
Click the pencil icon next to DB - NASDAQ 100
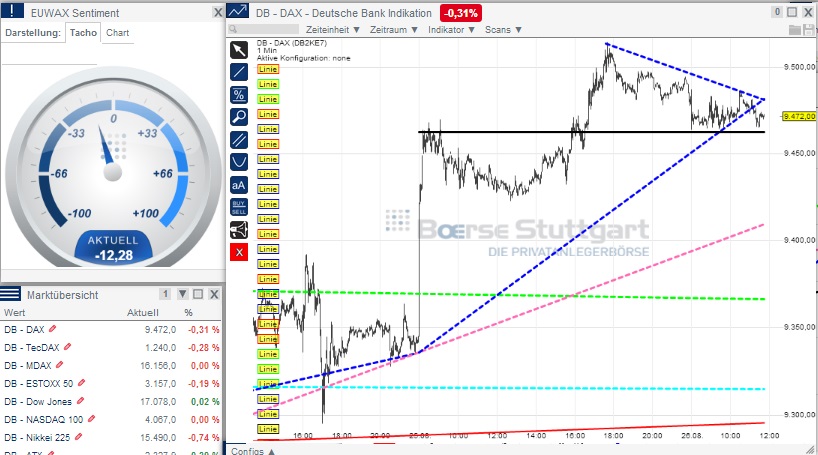(91, 418)
